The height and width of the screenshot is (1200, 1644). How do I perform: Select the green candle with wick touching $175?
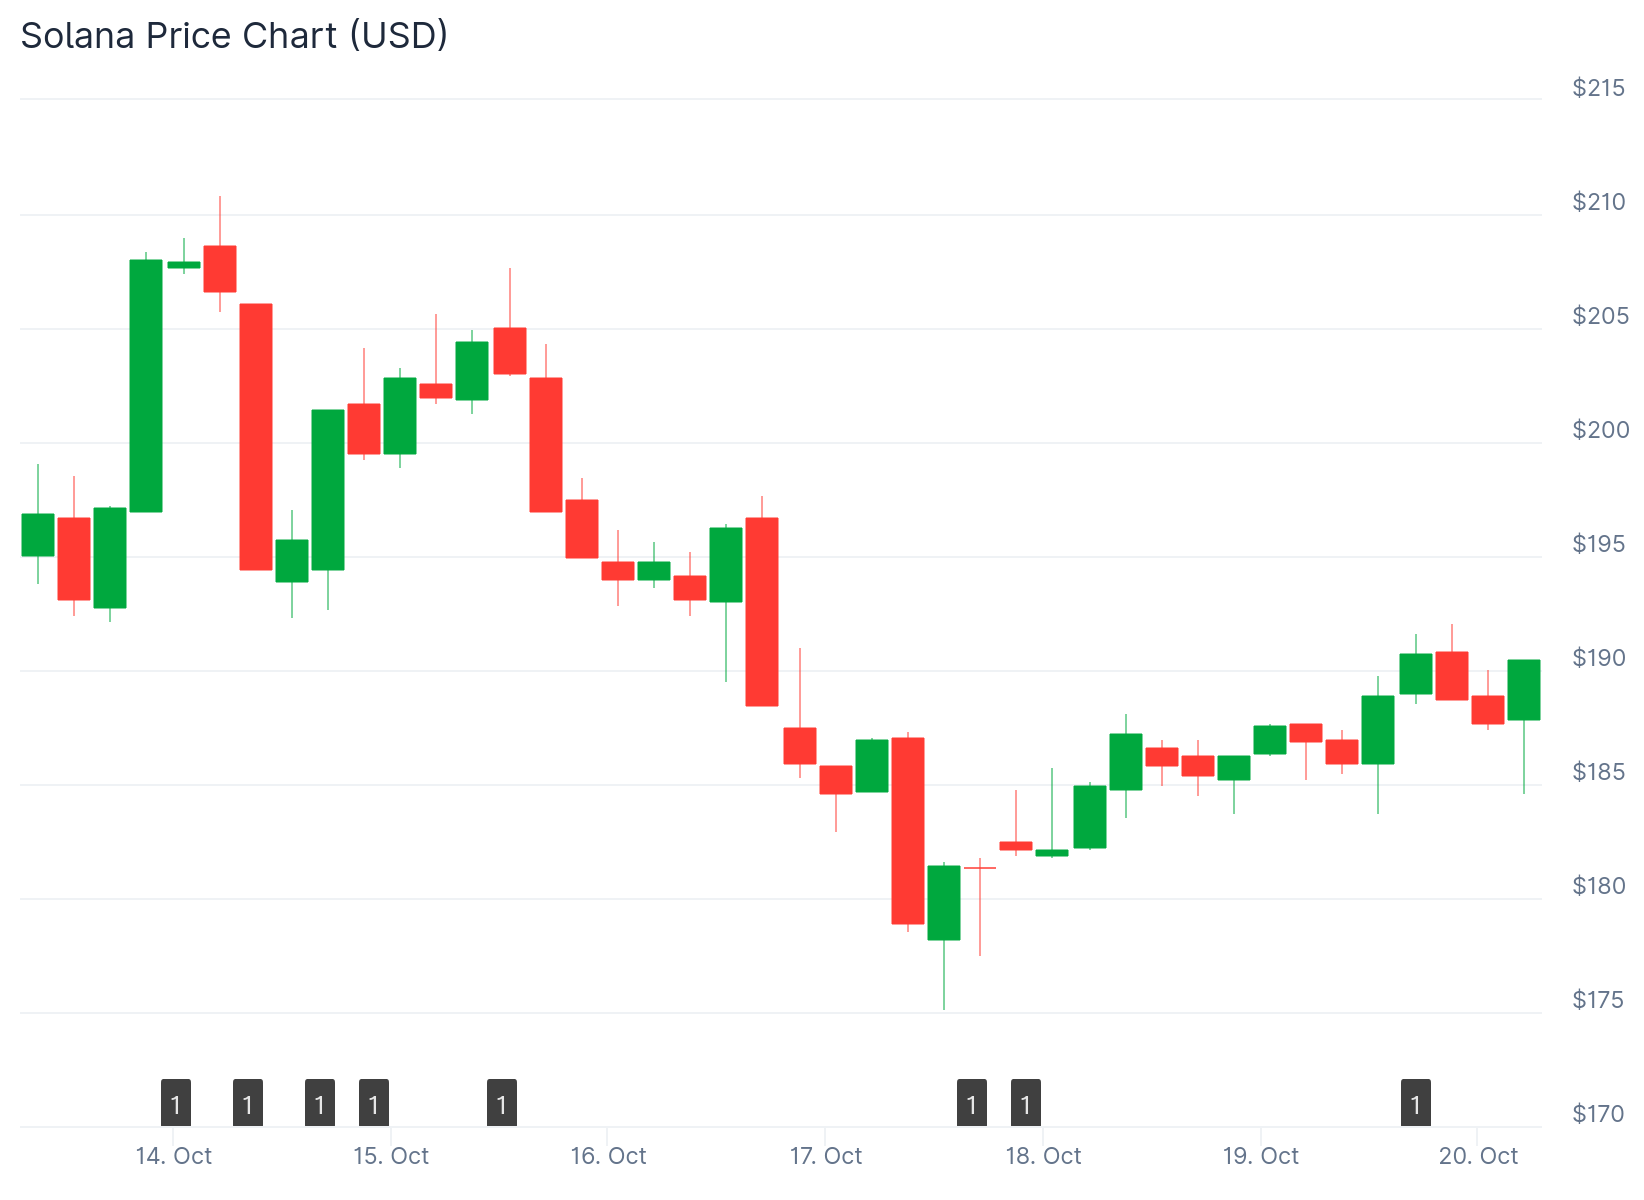point(944,903)
